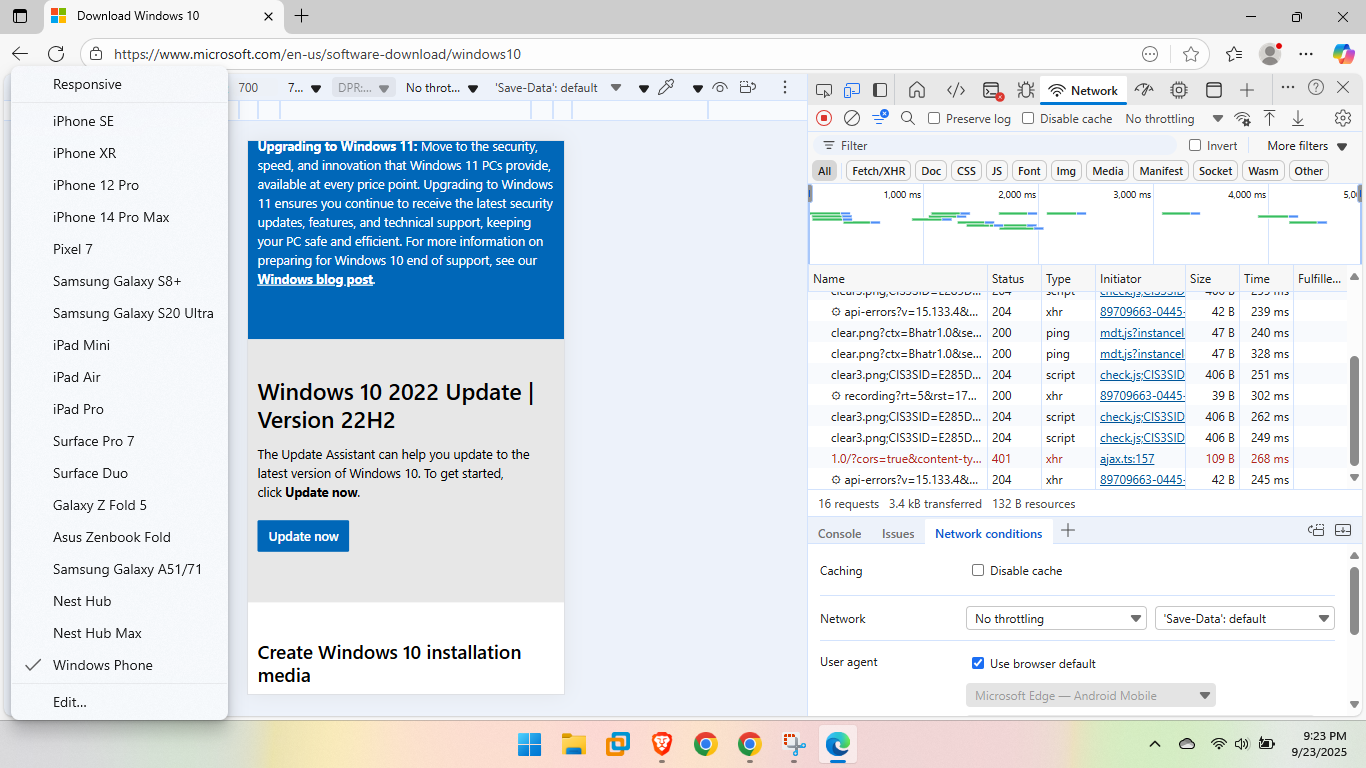Click the import HAR upload arrow
The image size is (1366, 768).
tap(1269, 118)
